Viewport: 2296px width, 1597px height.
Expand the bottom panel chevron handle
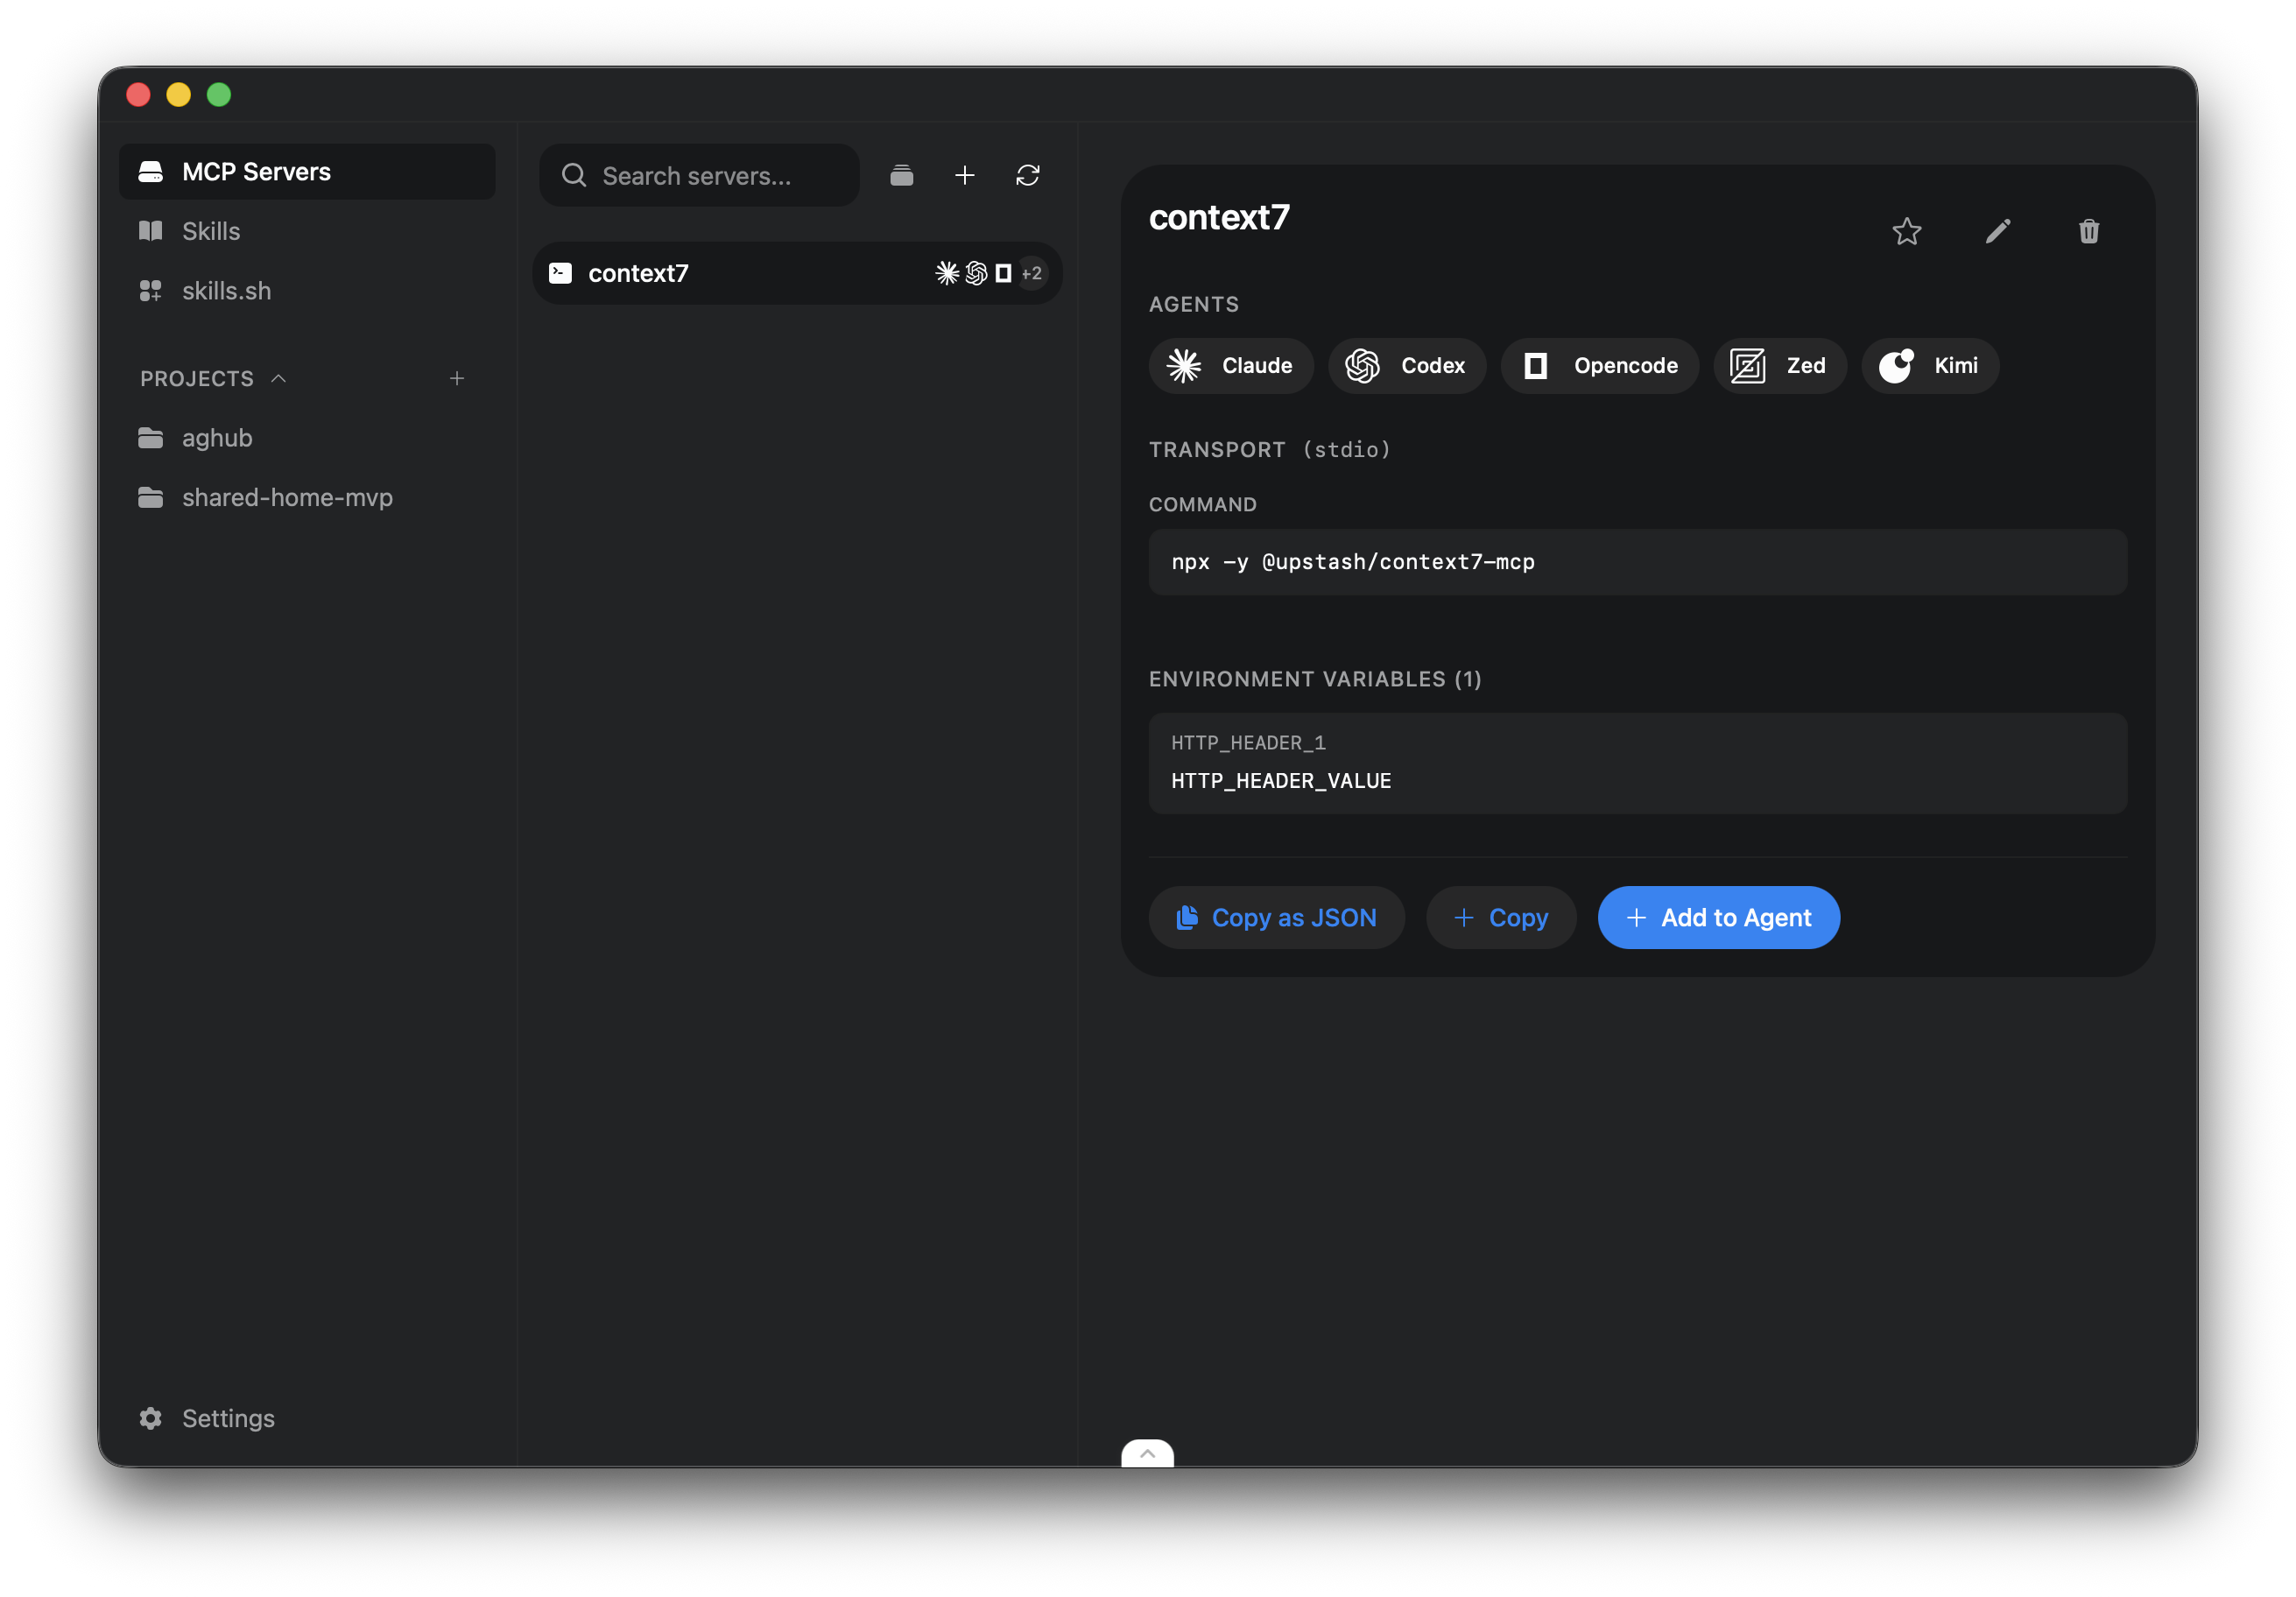pyautogui.click(x=1147, y=1453)
